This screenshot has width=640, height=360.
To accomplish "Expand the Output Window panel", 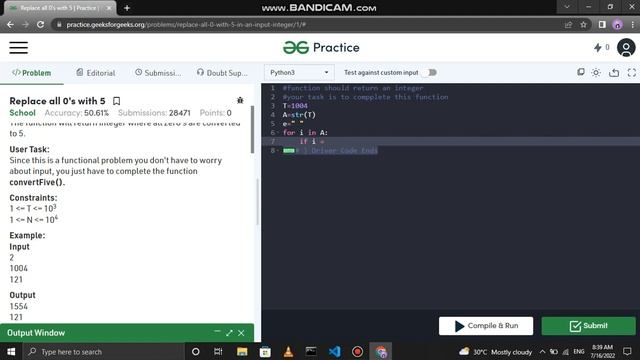I will [x=229, y=333].
